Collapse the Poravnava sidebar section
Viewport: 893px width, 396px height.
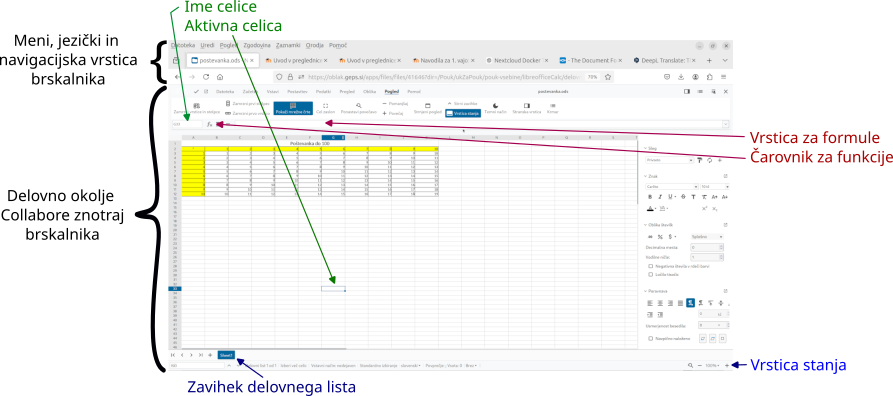(645, 291)
